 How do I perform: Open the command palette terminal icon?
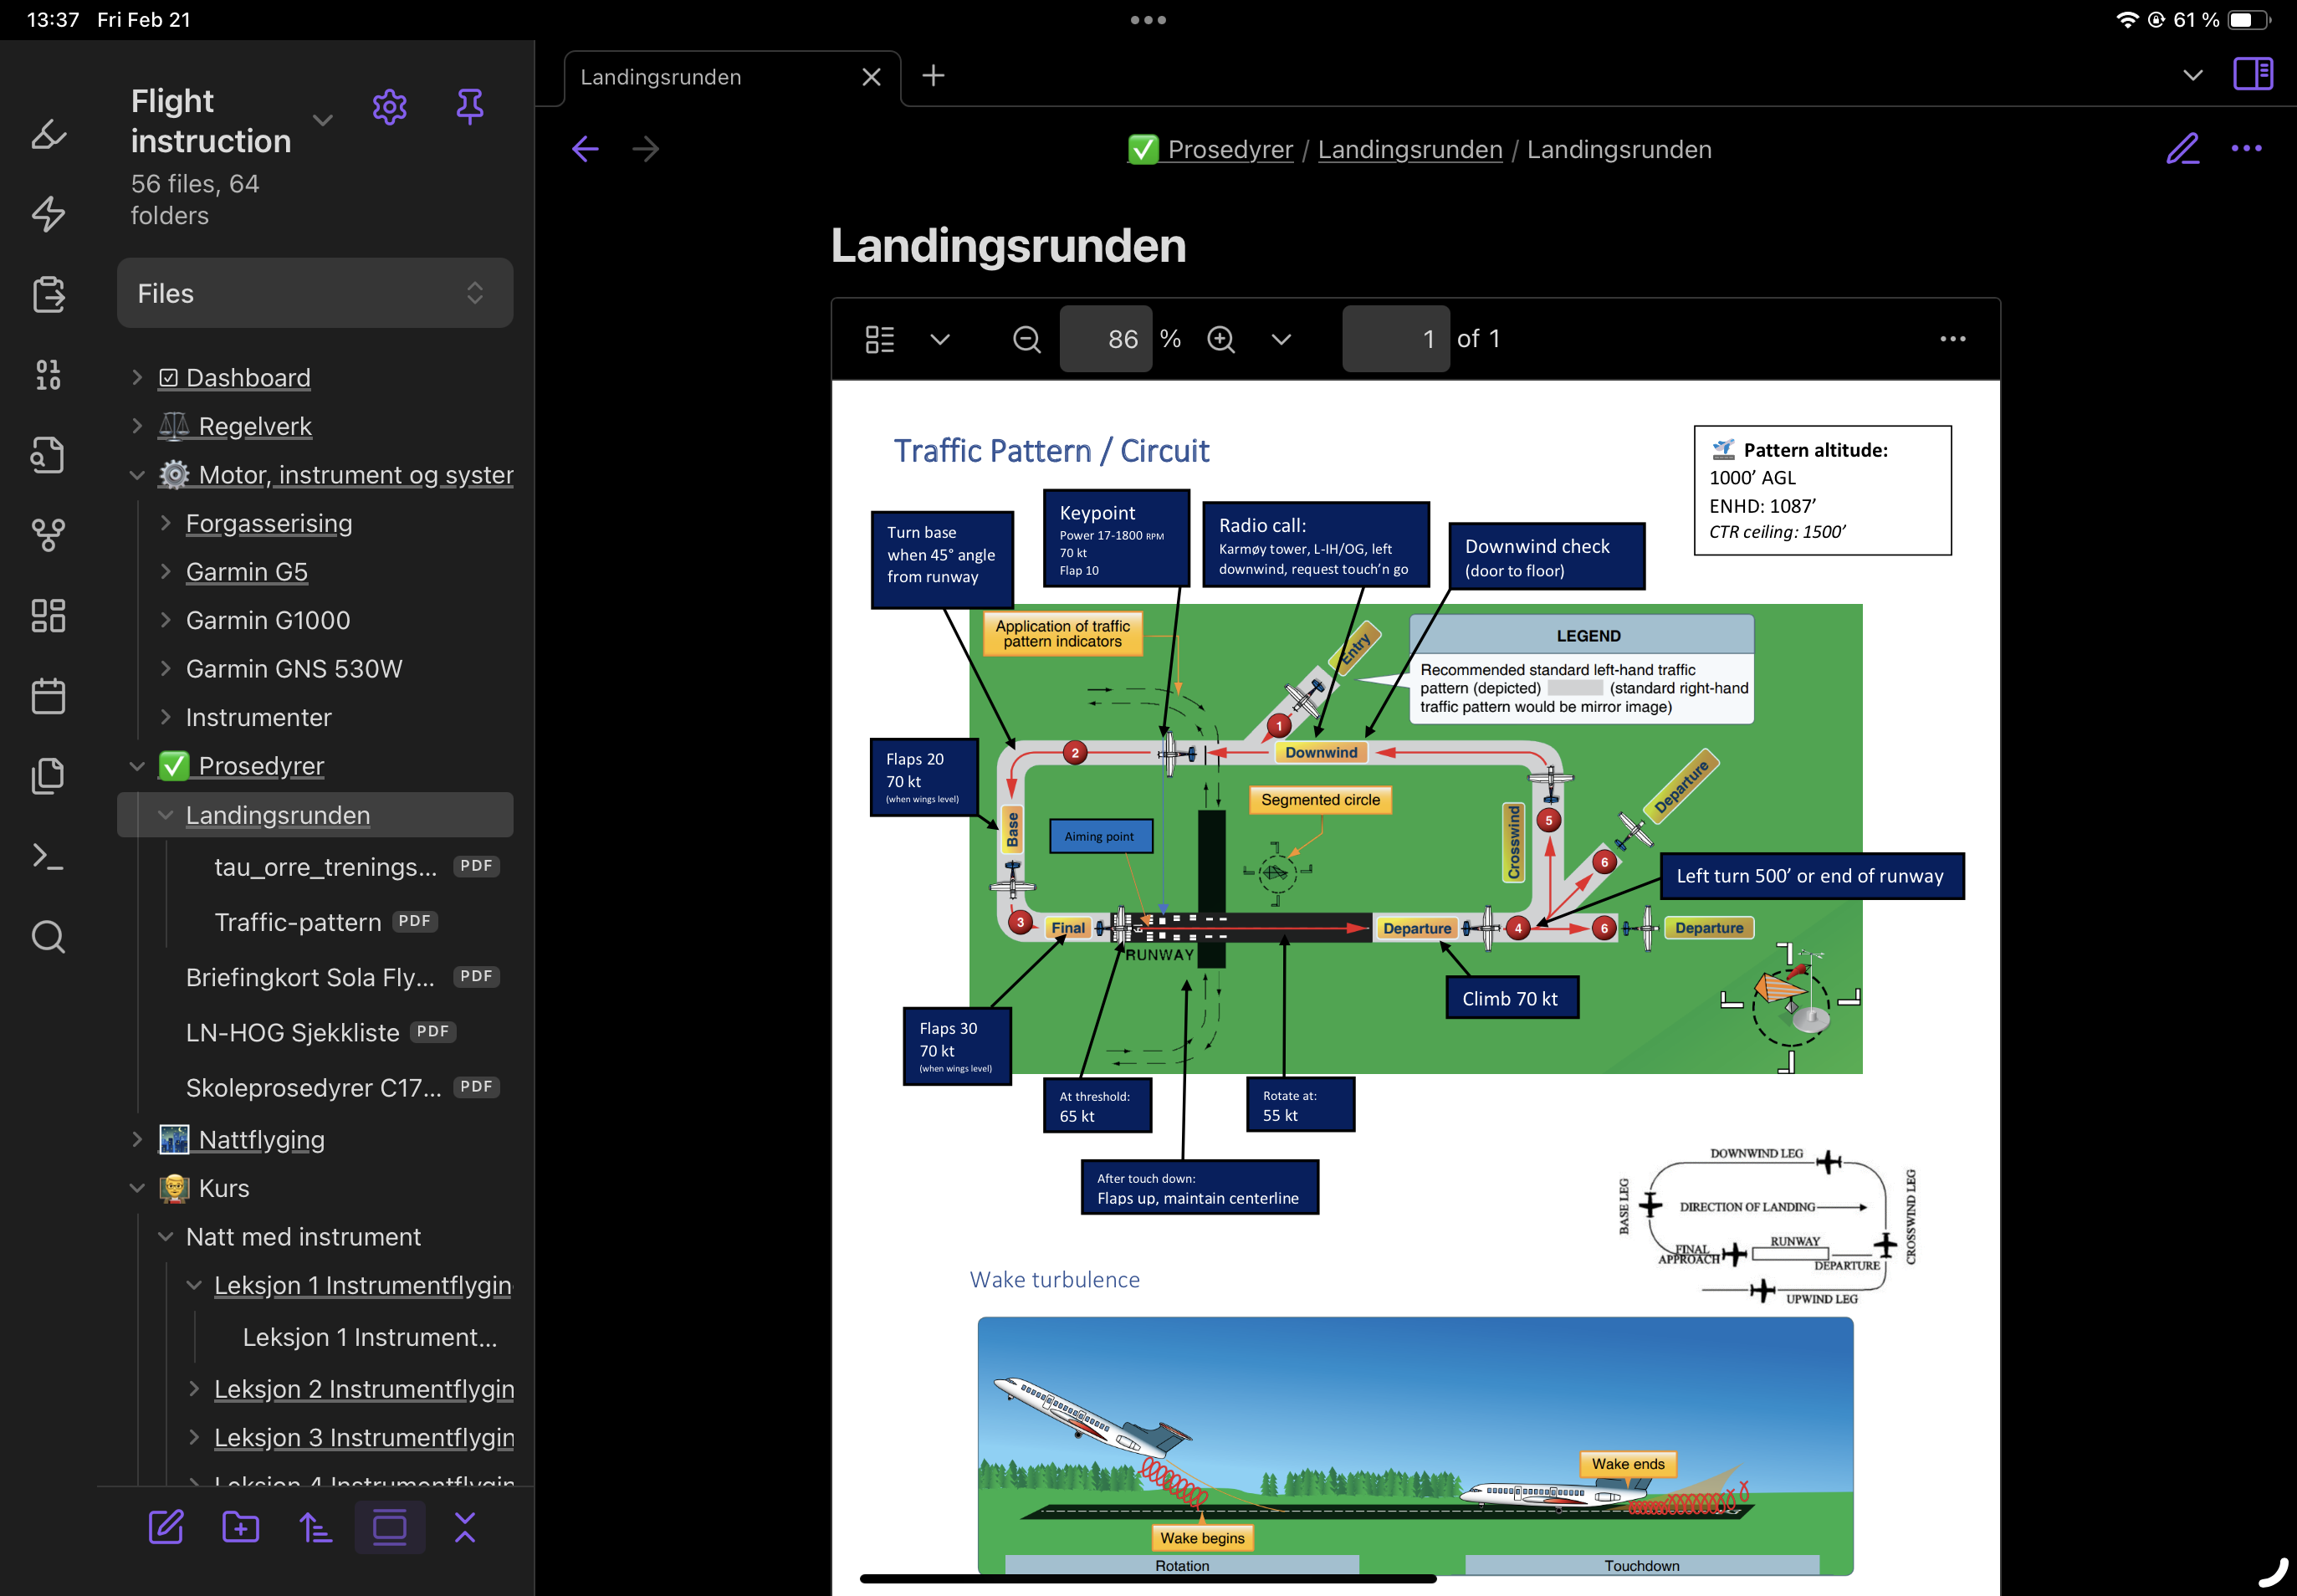click(48, 856)
